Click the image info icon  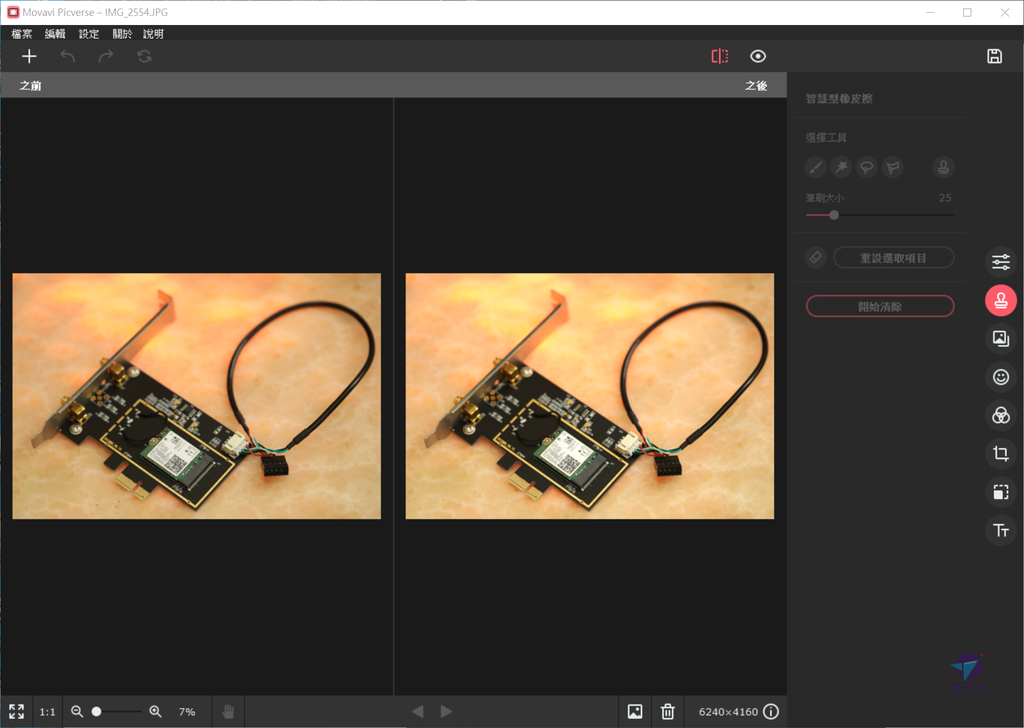771,712
